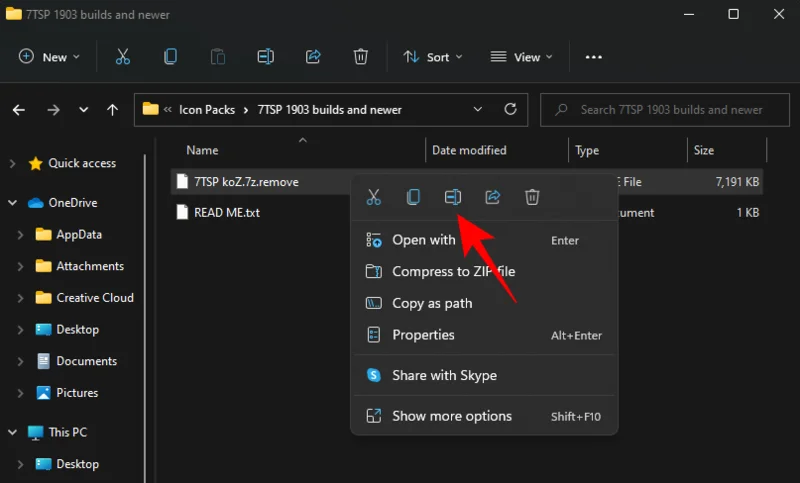Choose Share with Skype
The image size is (800, 483).
pyautogui.click(x=484, y=375)
